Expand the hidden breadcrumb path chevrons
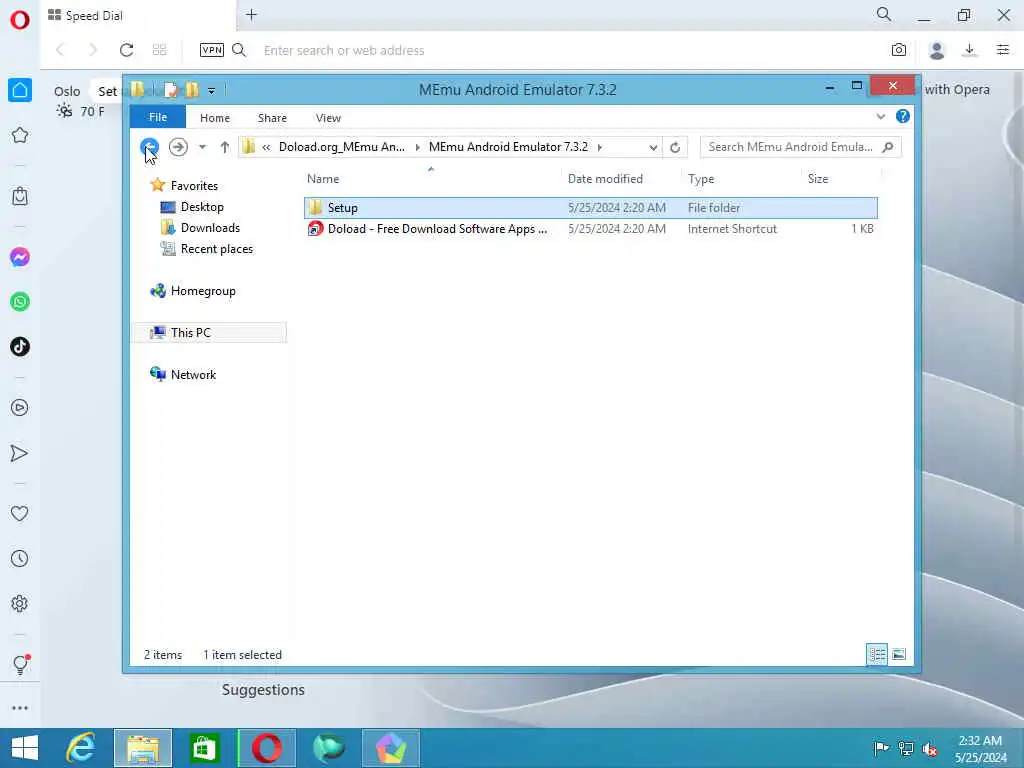The image size is (1024, 768). click(266, 148)
